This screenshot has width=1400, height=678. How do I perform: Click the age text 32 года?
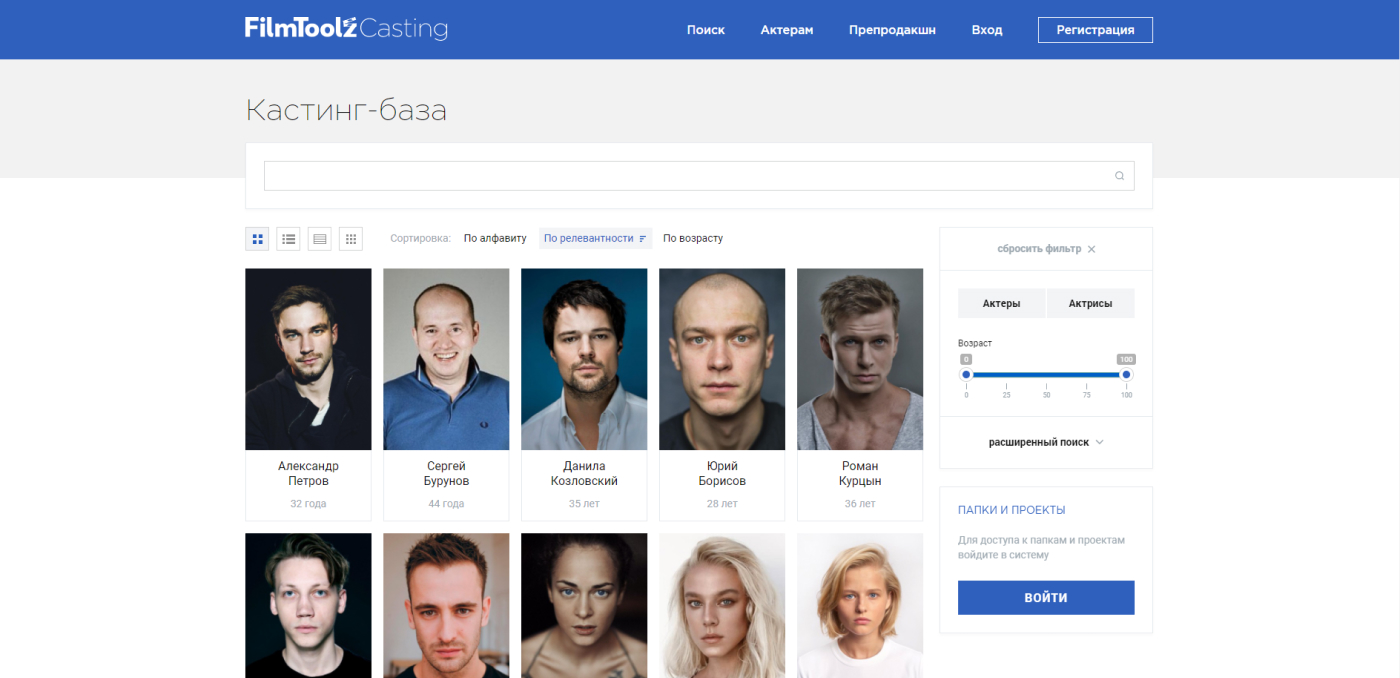pos(308,504)
